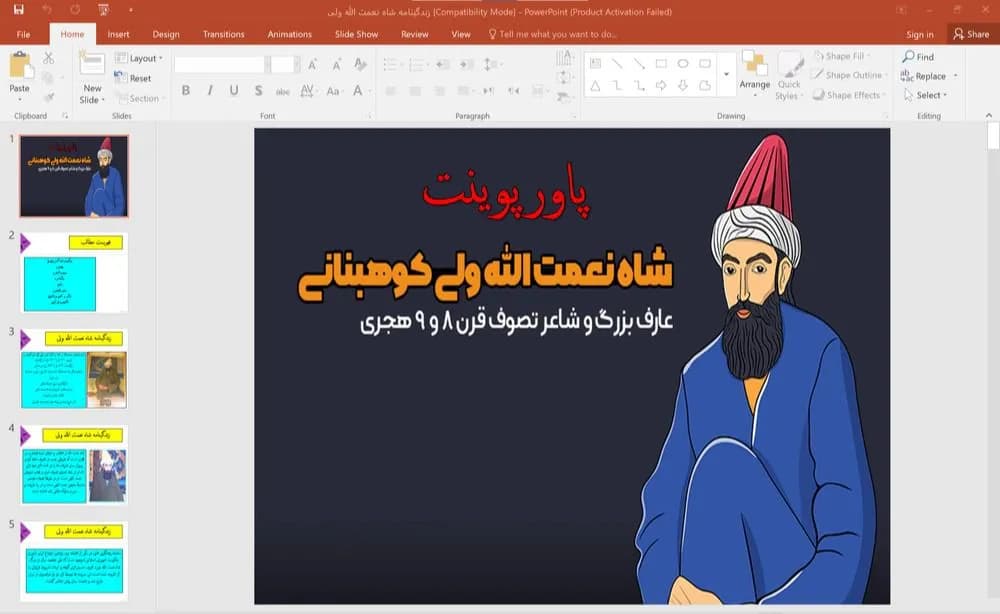This screenshot has height=614, width=1000.
Task: Select slide 5 thumbnail
Action: [x=74, y=561]
